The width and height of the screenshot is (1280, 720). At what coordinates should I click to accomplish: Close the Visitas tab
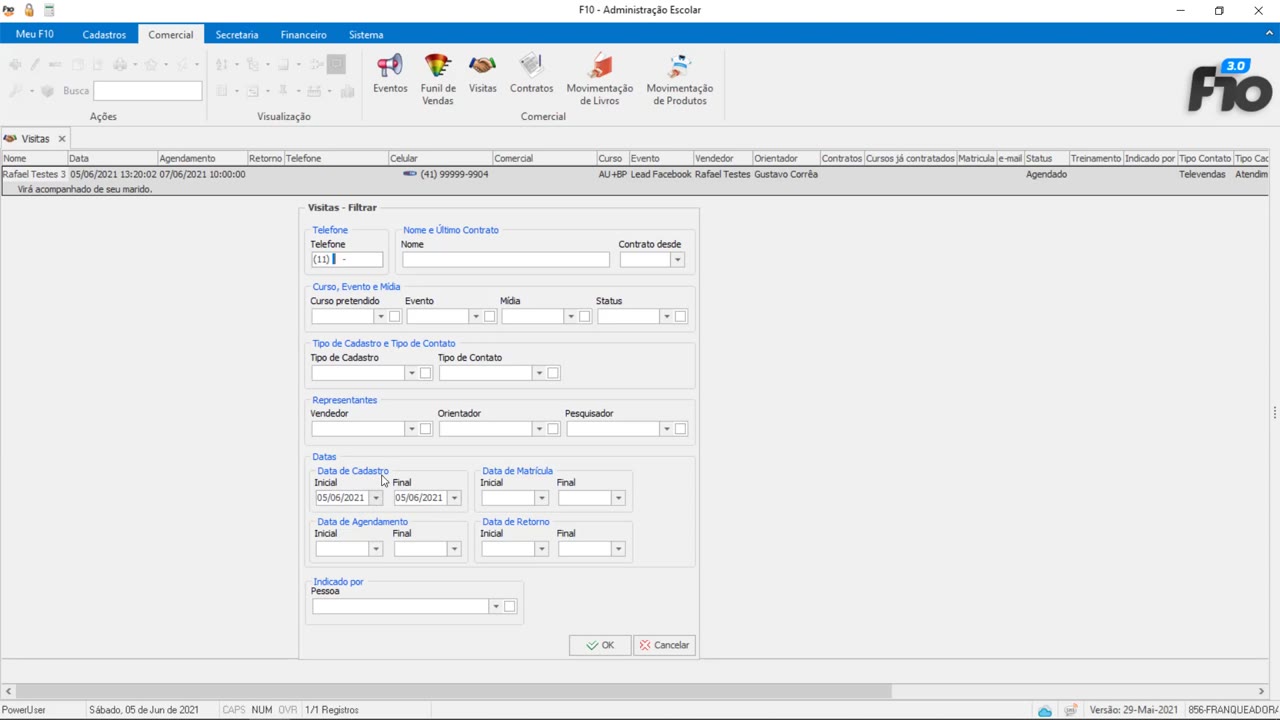click(x=61, y=139)
